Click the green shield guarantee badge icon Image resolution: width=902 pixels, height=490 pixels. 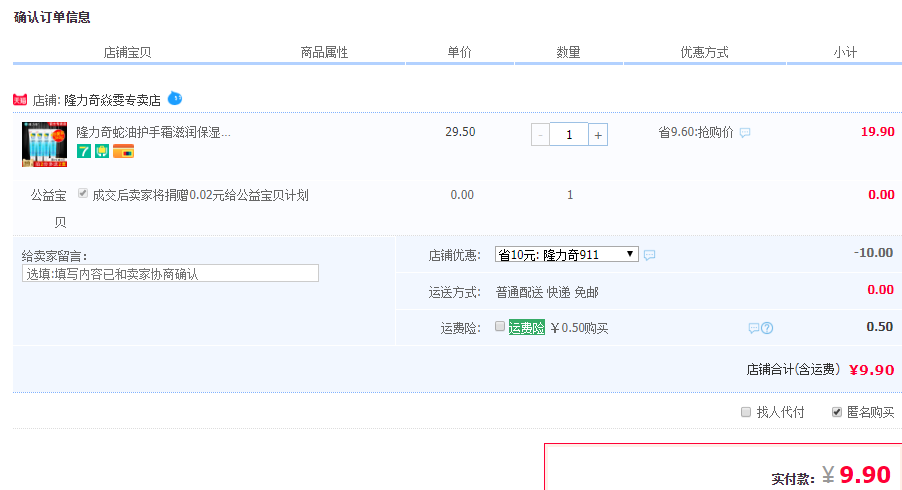(102, 151)
